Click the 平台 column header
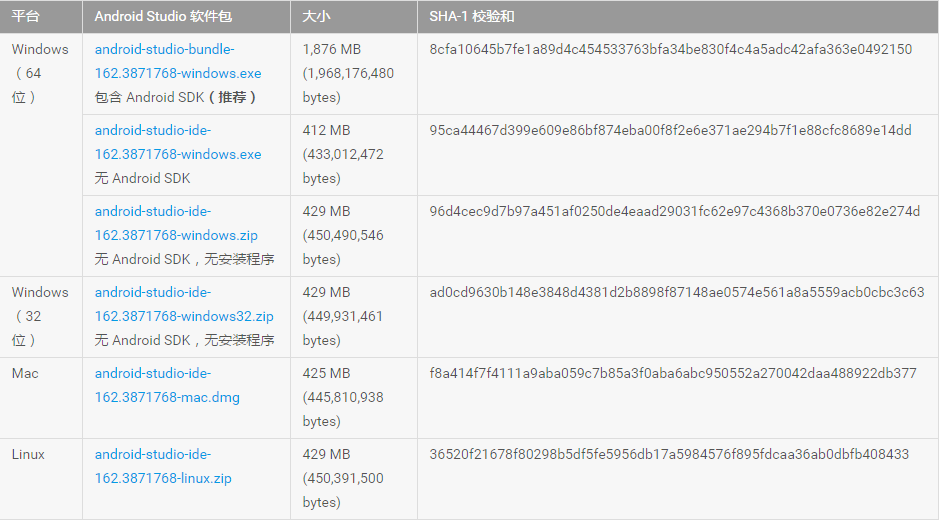Viewport: 940px width, 520px height. click(25, 17)
